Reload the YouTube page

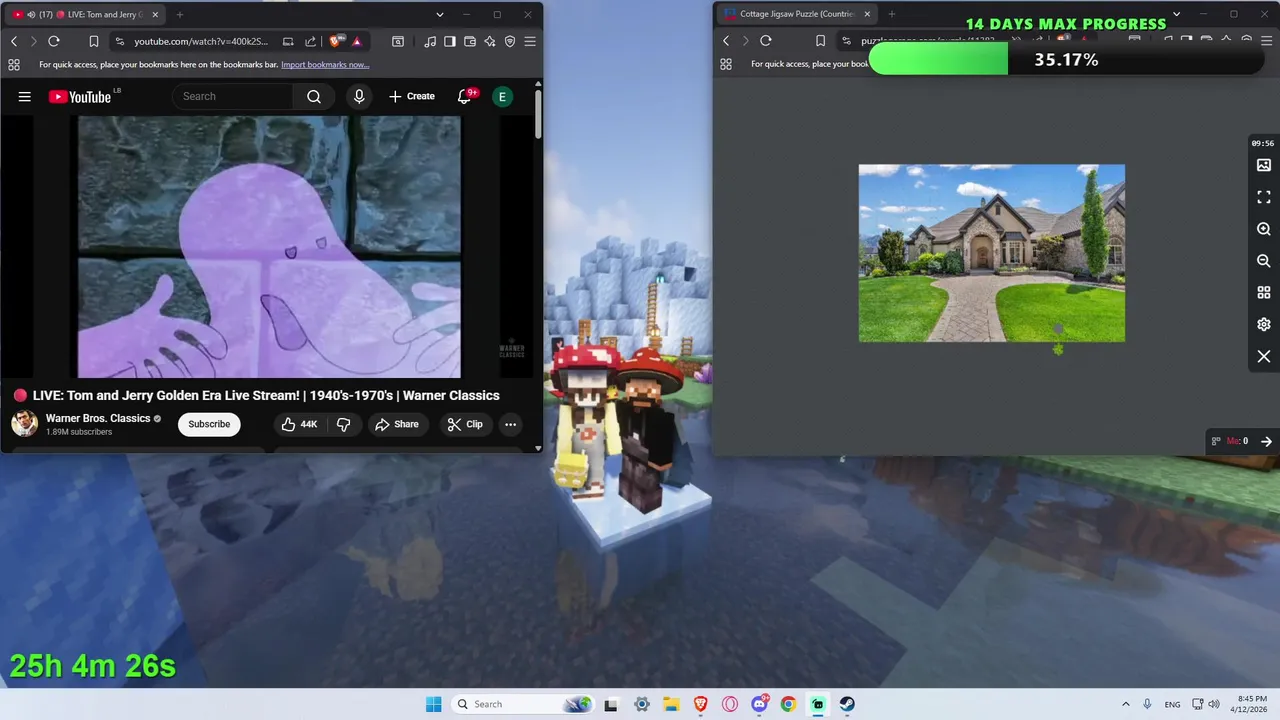pyautogui.click(x=54, y=41)
